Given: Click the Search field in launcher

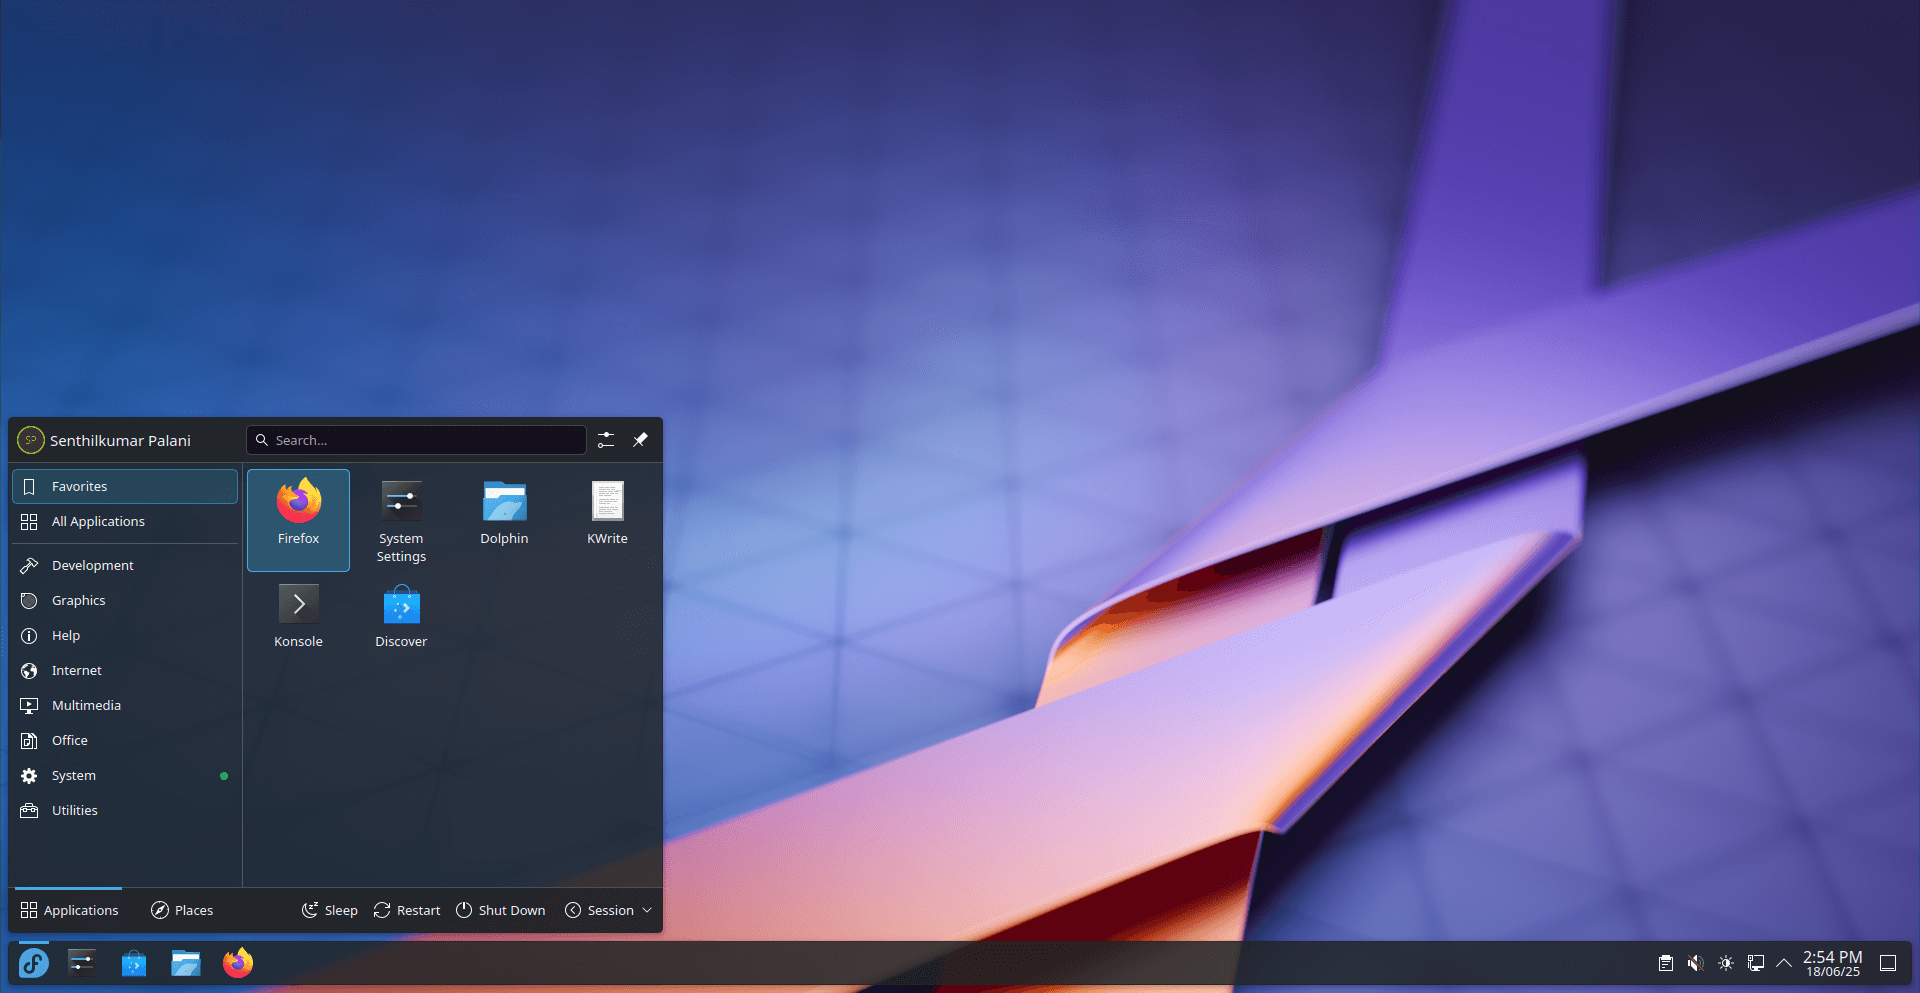Looking at the screenshot, I should click(x=416, y=440).
